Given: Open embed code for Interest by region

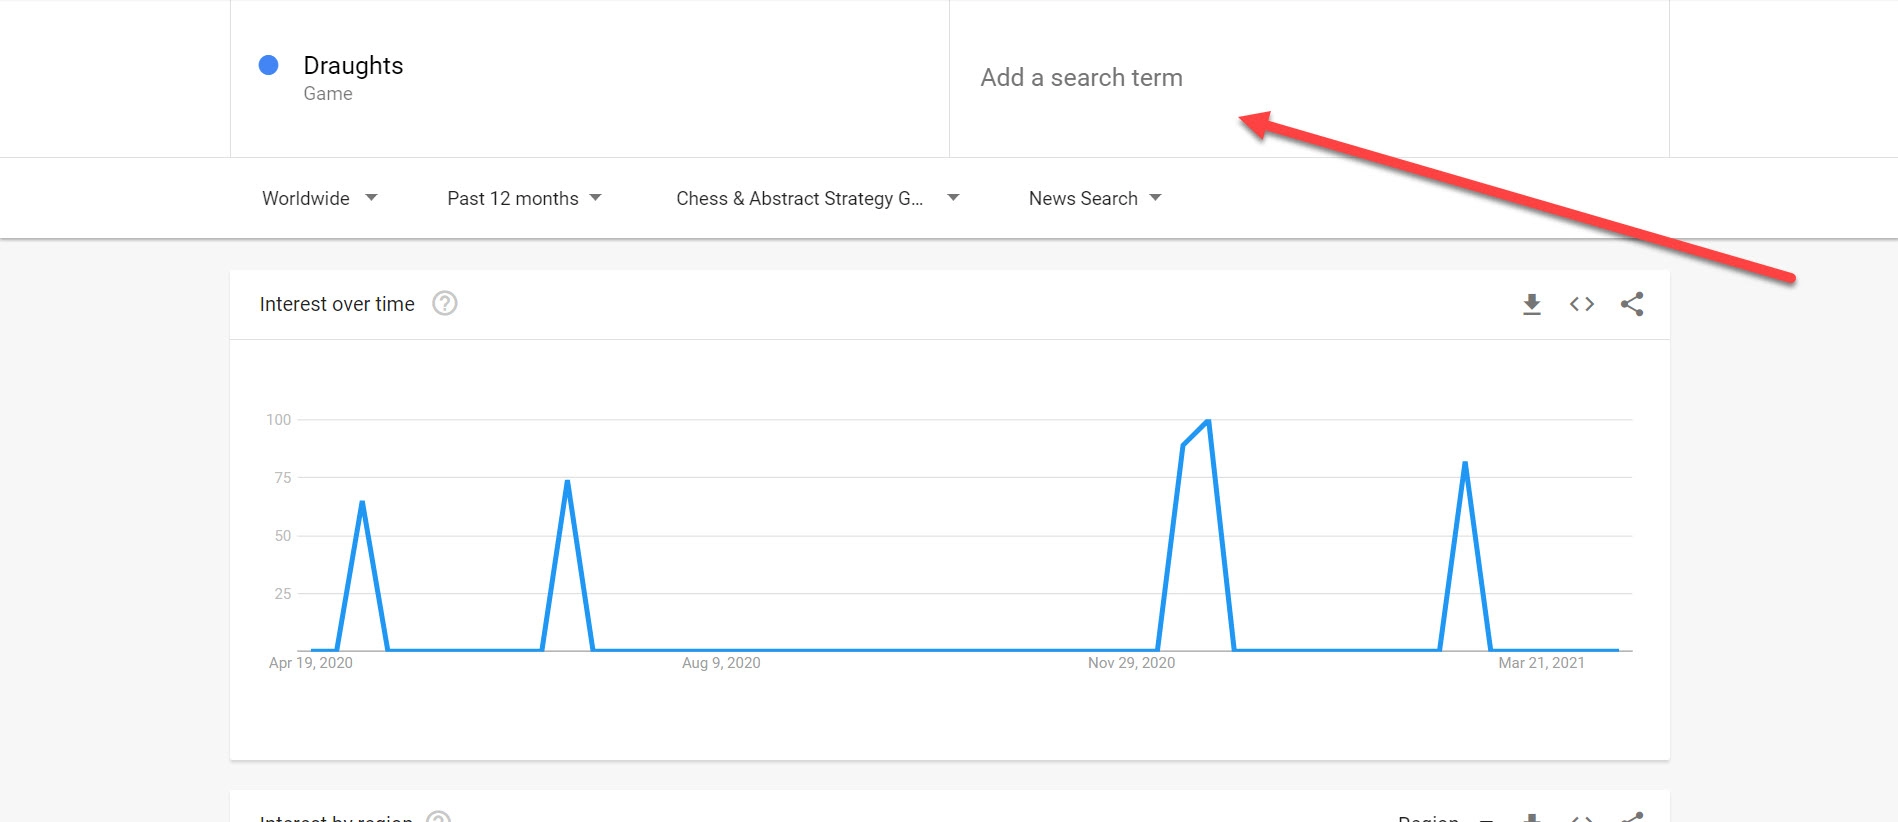Looking at the screenshot, I should pyautogui.click(x=1583, y=817).
